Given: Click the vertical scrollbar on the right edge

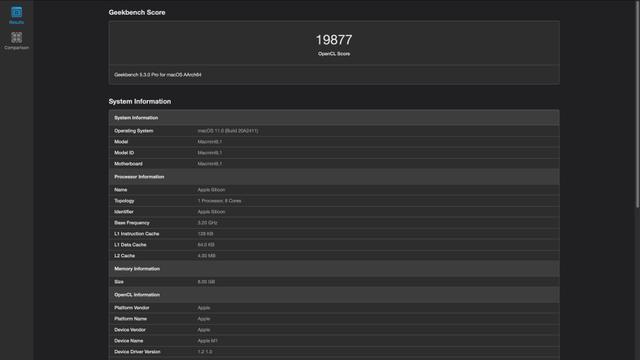Looking at the screenshot, I should (x=638, y=104).
